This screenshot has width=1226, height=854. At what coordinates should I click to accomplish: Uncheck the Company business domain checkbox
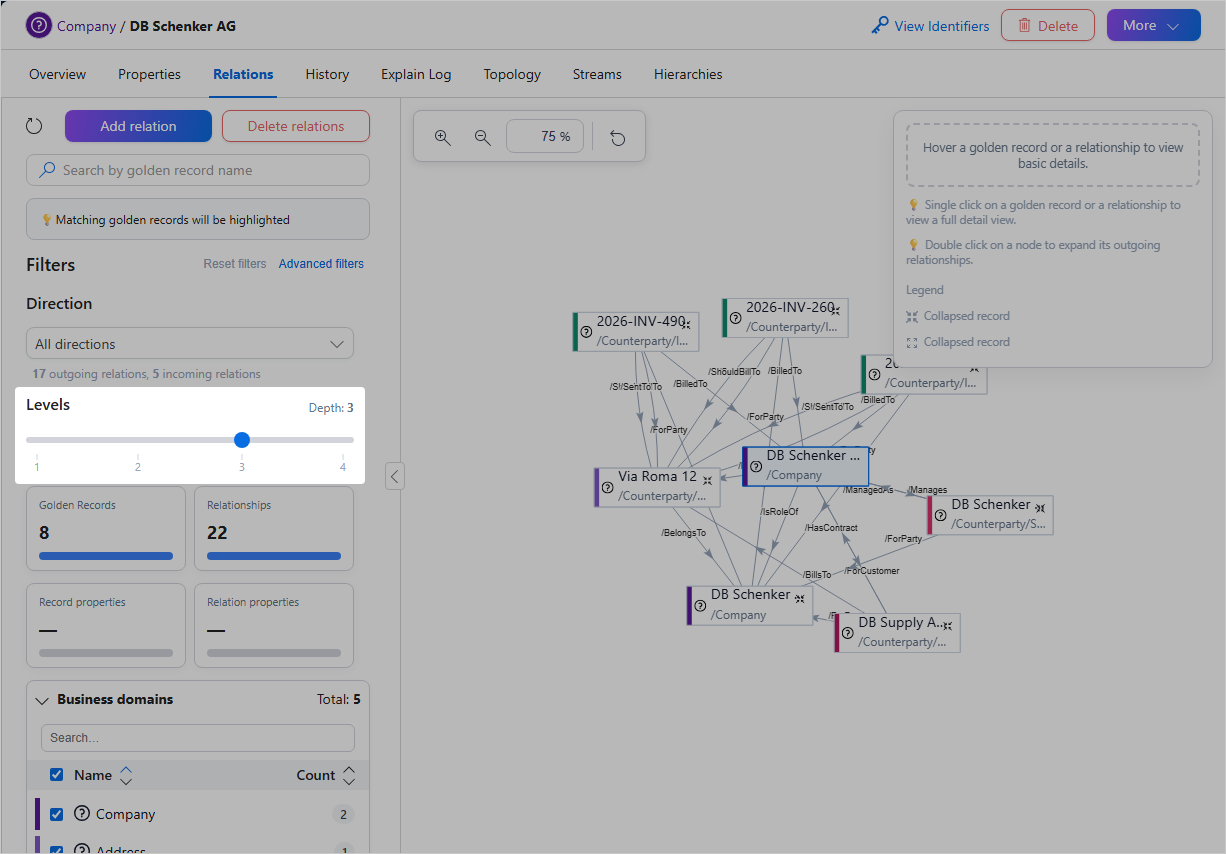[57, 814]
